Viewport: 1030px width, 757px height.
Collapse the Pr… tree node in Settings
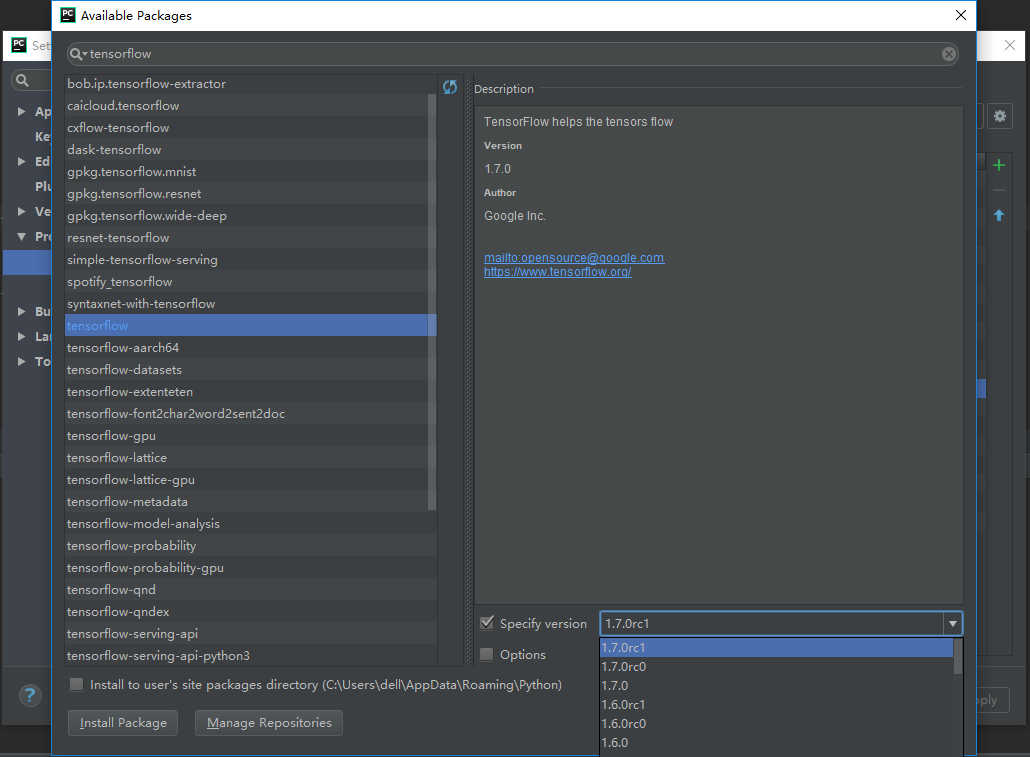pyautogui.click(x=22, y=237)
